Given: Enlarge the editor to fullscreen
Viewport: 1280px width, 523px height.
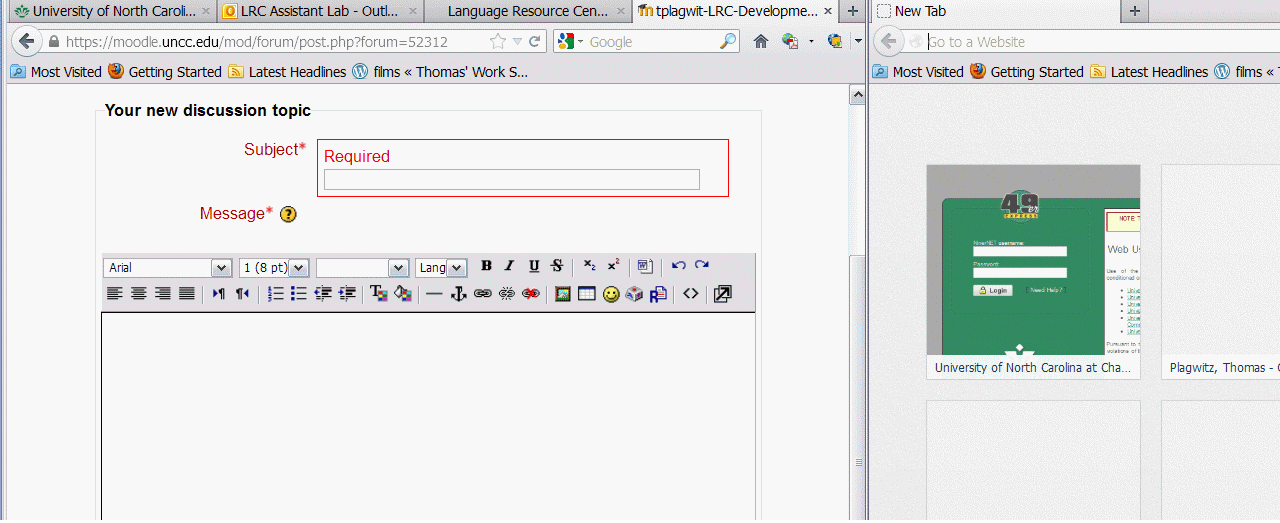Looking at the screenshot, I should [722, 294].
